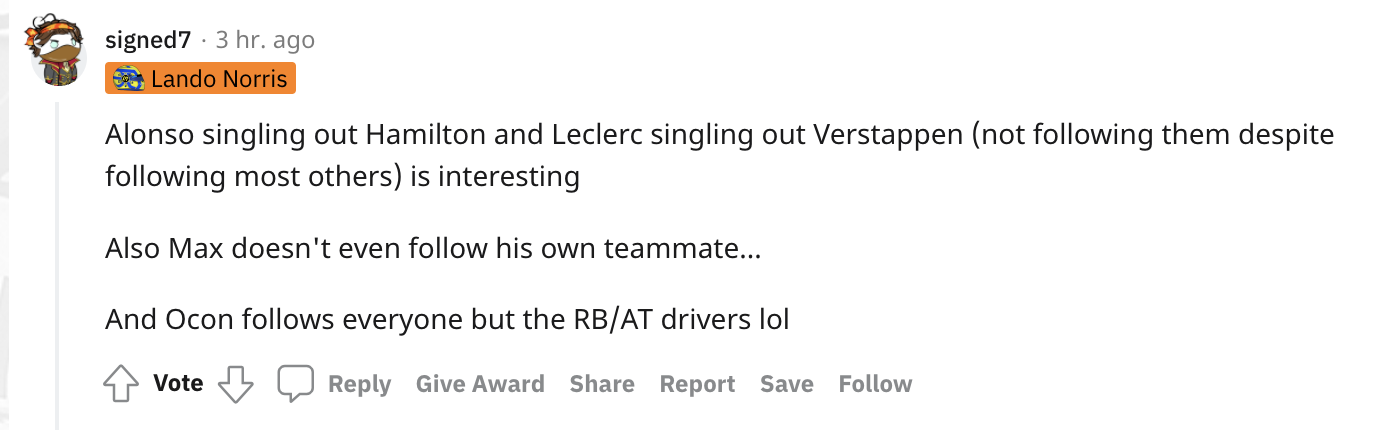The height and width of the screenshot is (430, 1396).
Task: Click the line about Ocon following everyone
Action: 446,320
